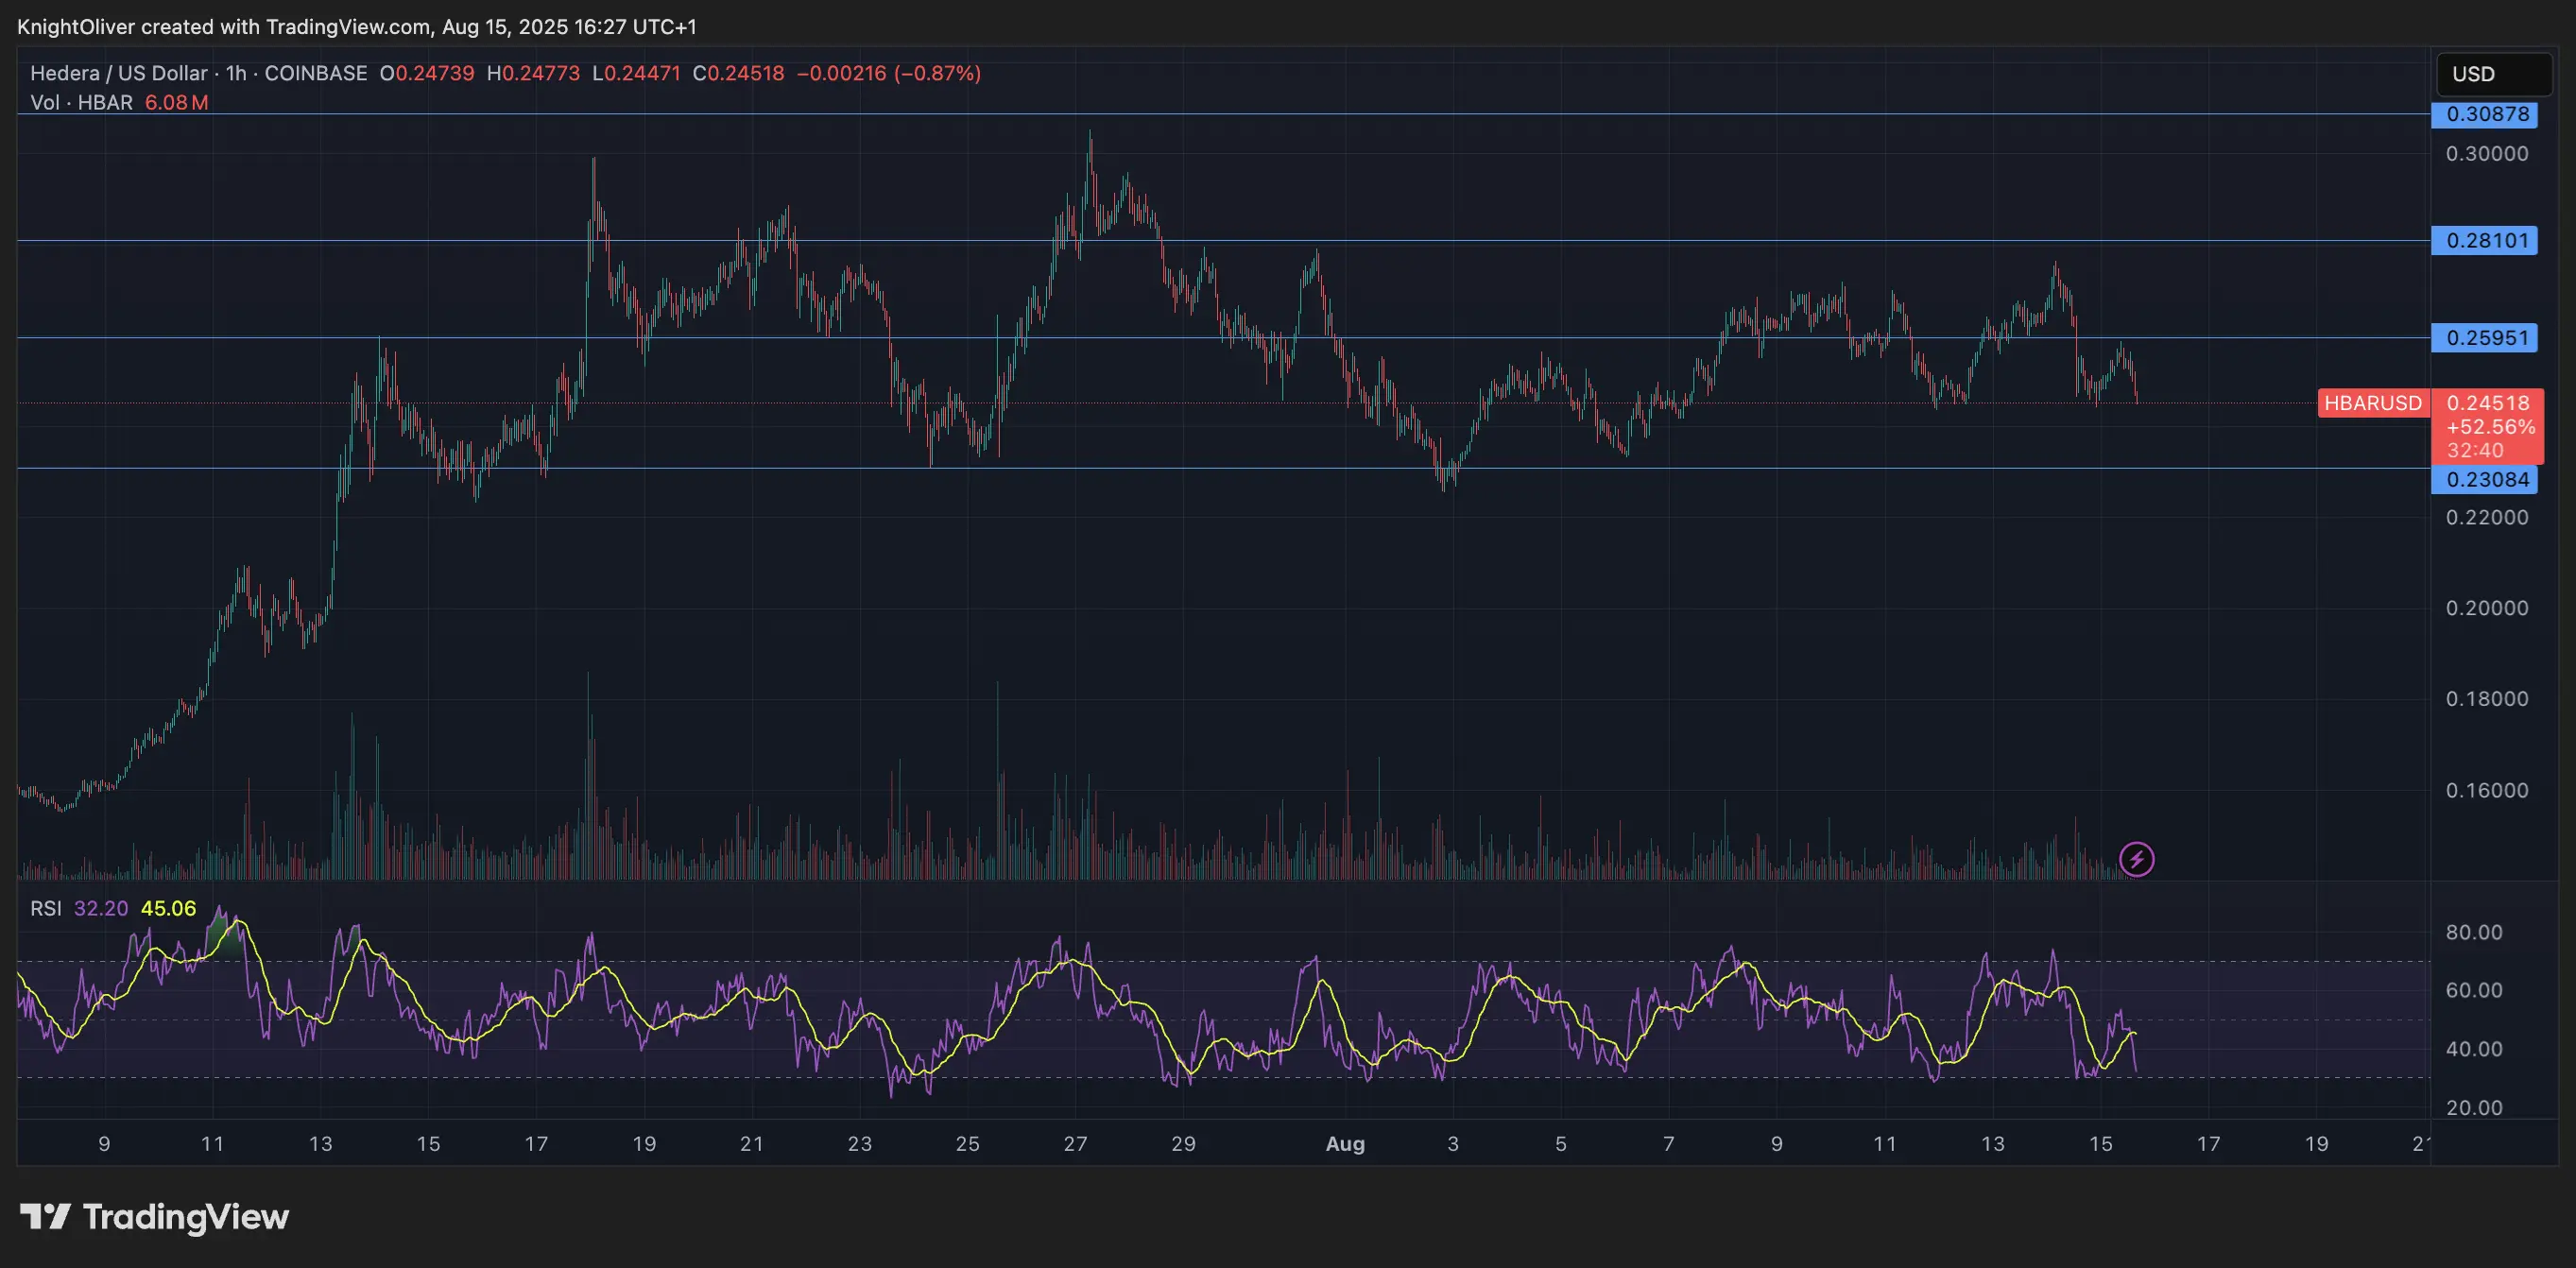Image resolution: width=2576 pixels, height=1268 pixels.
Task: Click the TradingView logo
Action: [155, 1218]
